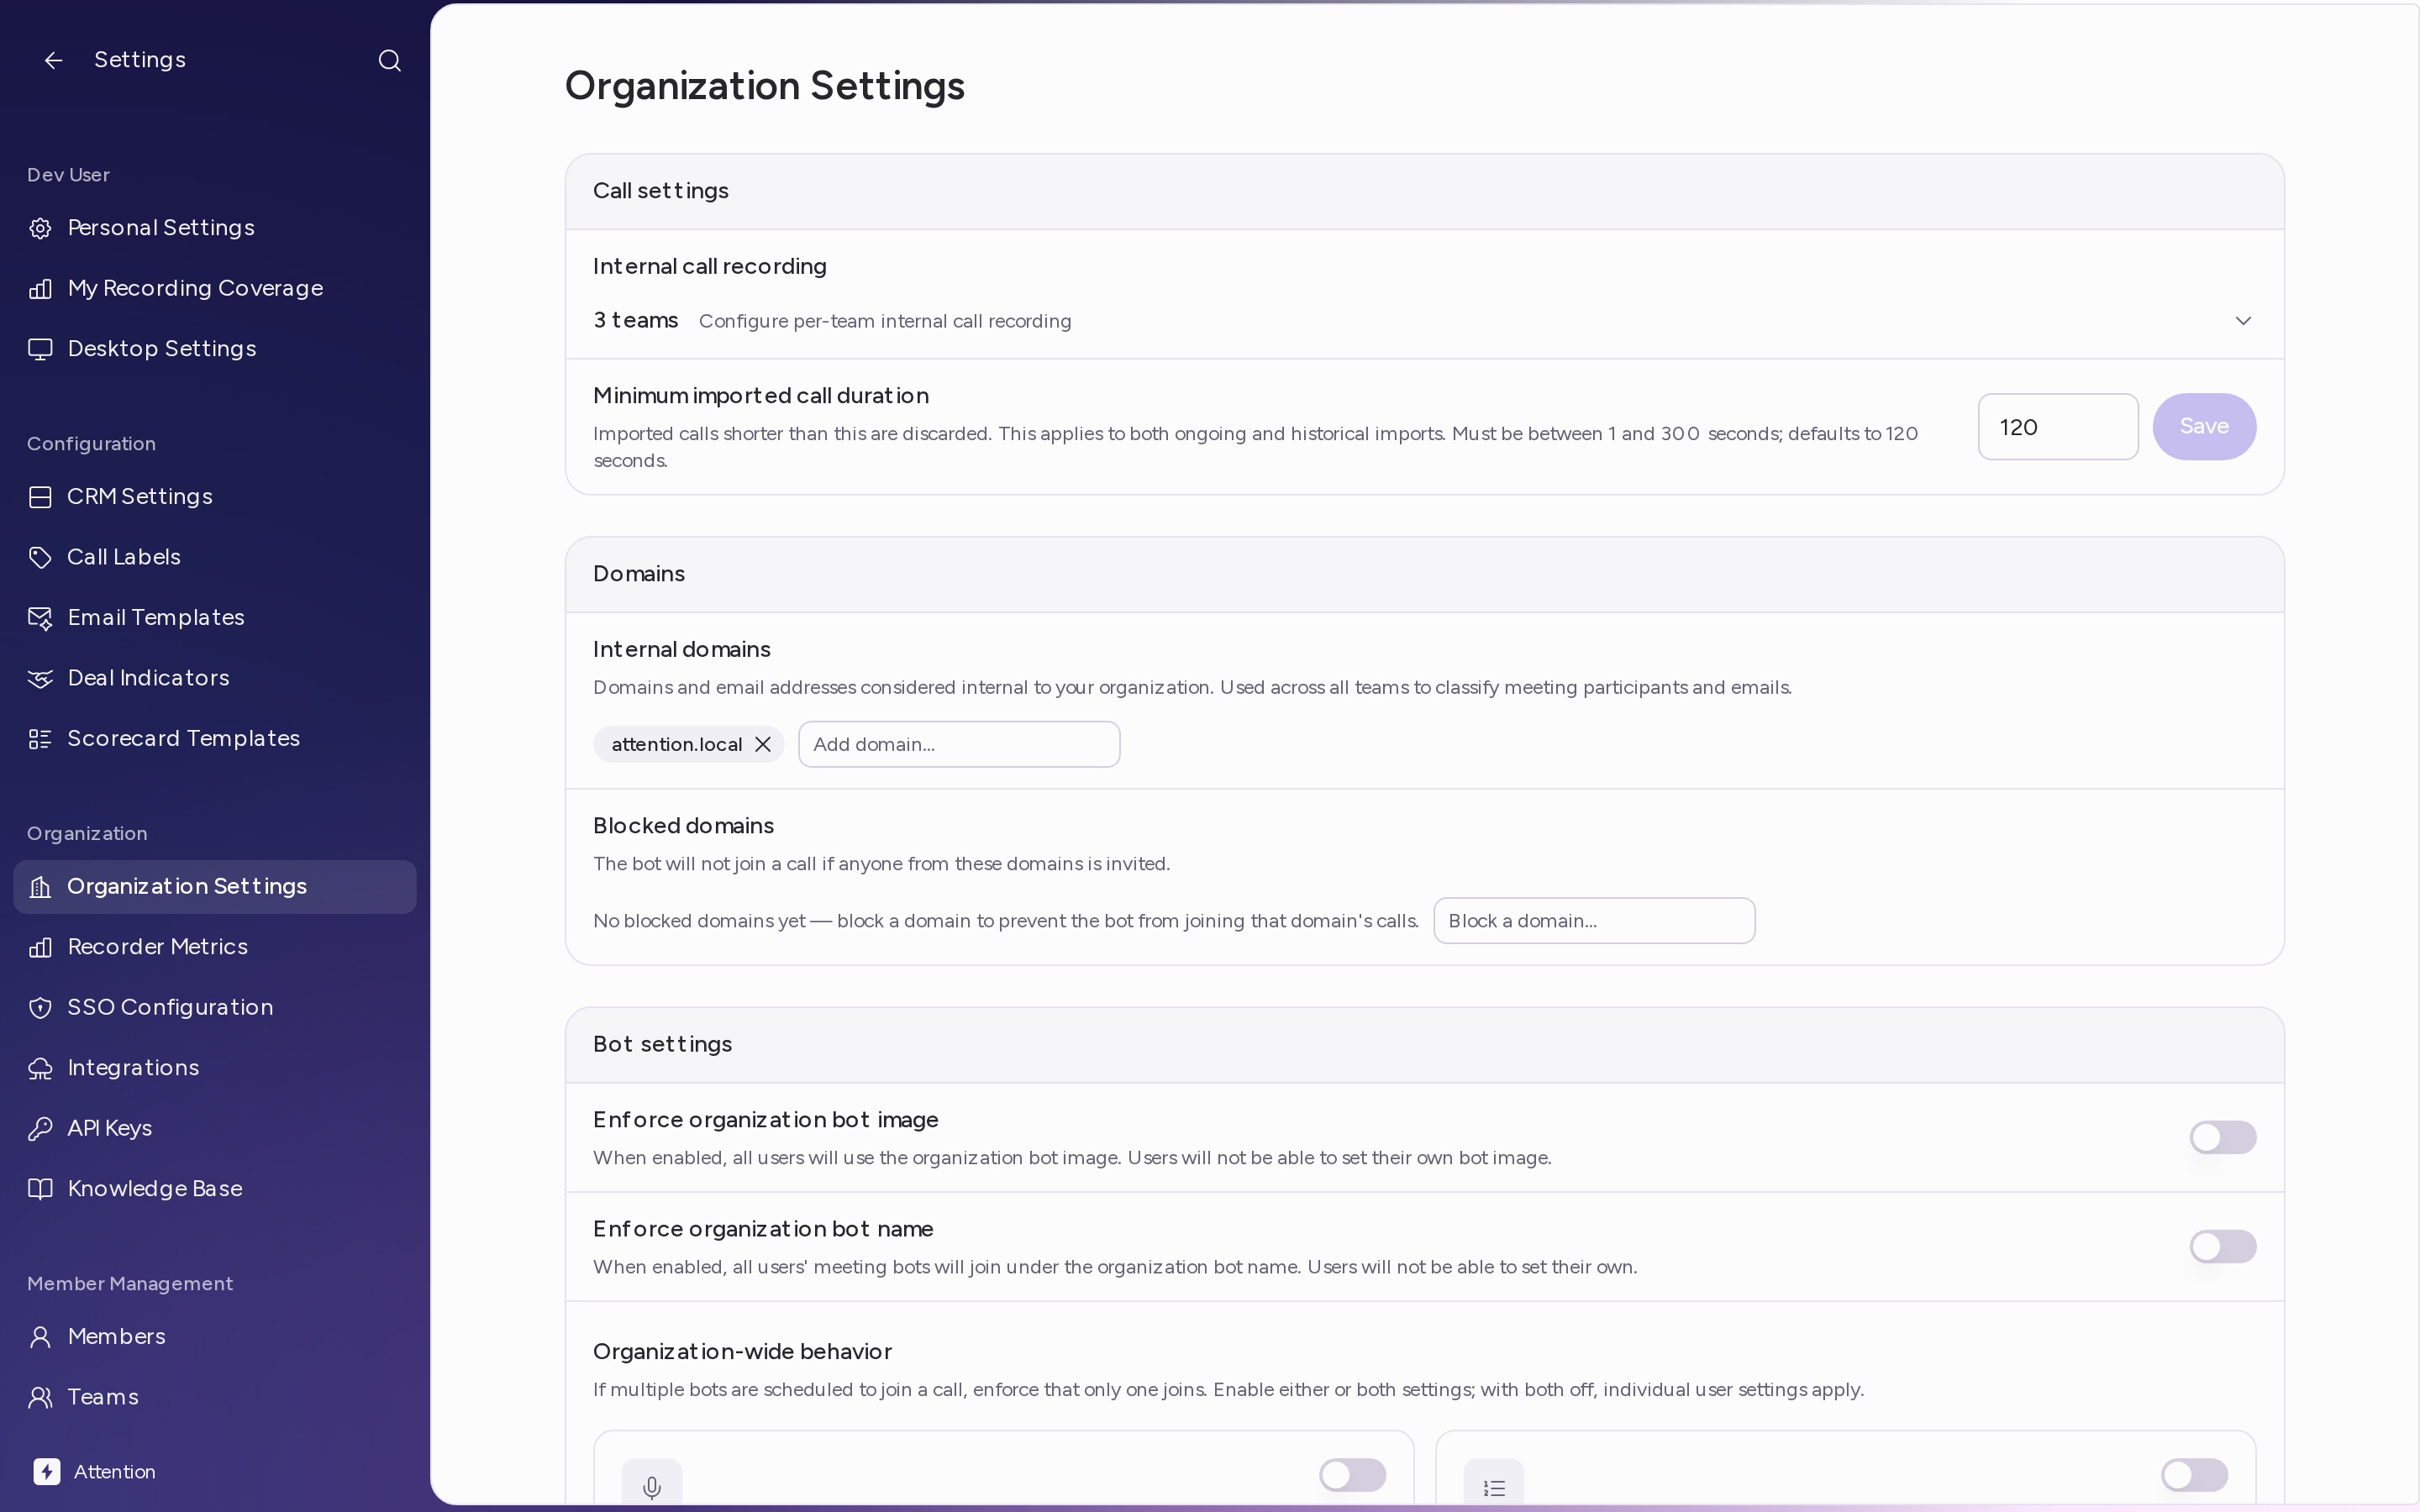
Task: Open the settings search magnifier icon
Action: [390, 61]
